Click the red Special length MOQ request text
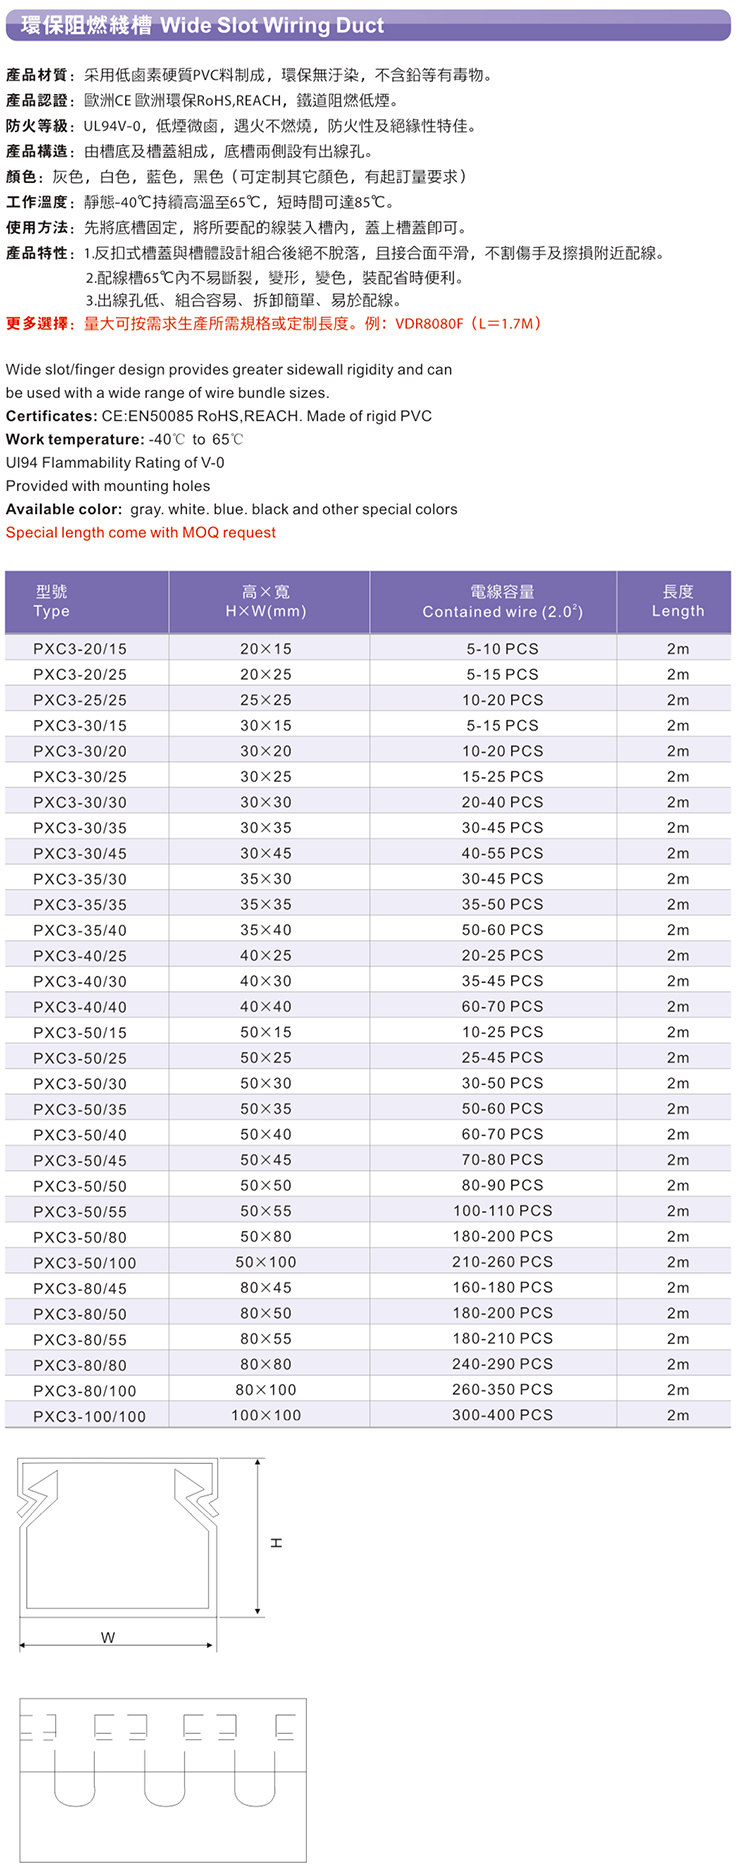 (141, 532)
